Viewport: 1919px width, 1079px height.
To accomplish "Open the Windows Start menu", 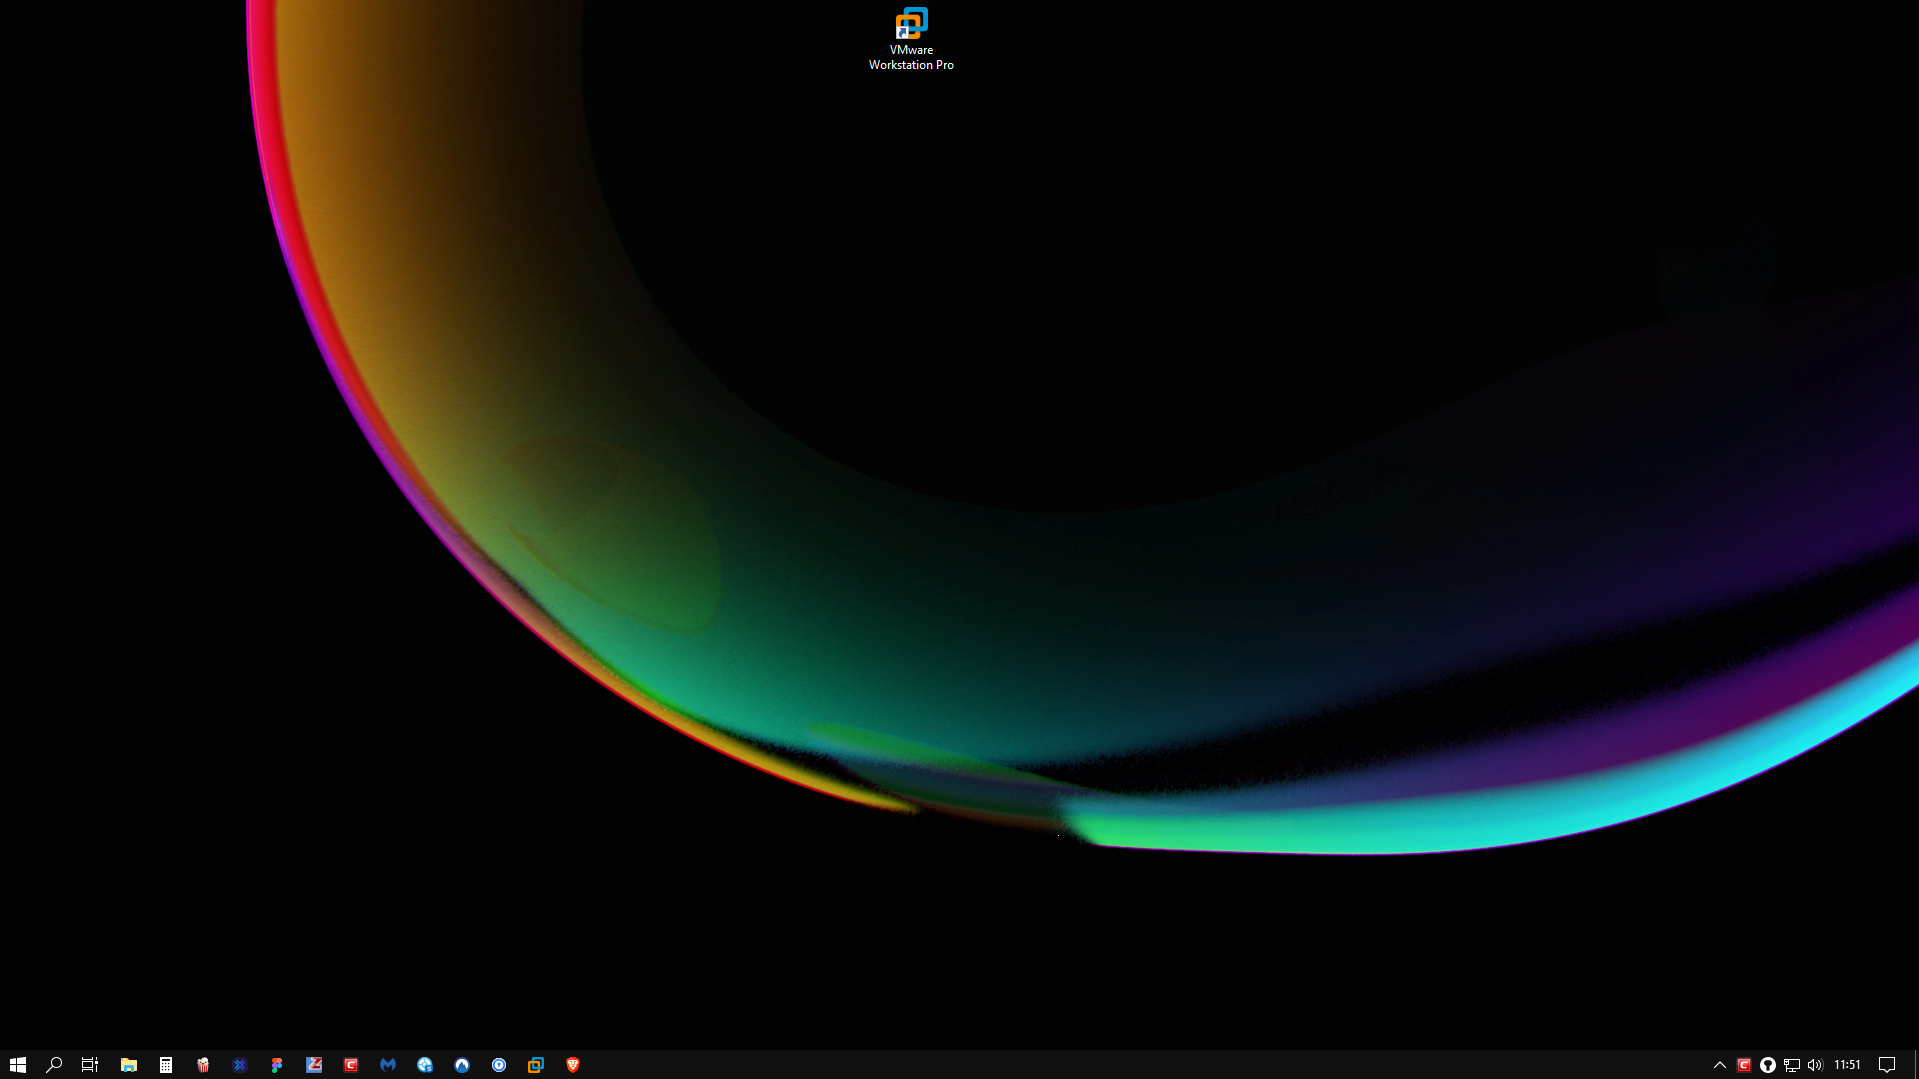I will point(17,1065).
